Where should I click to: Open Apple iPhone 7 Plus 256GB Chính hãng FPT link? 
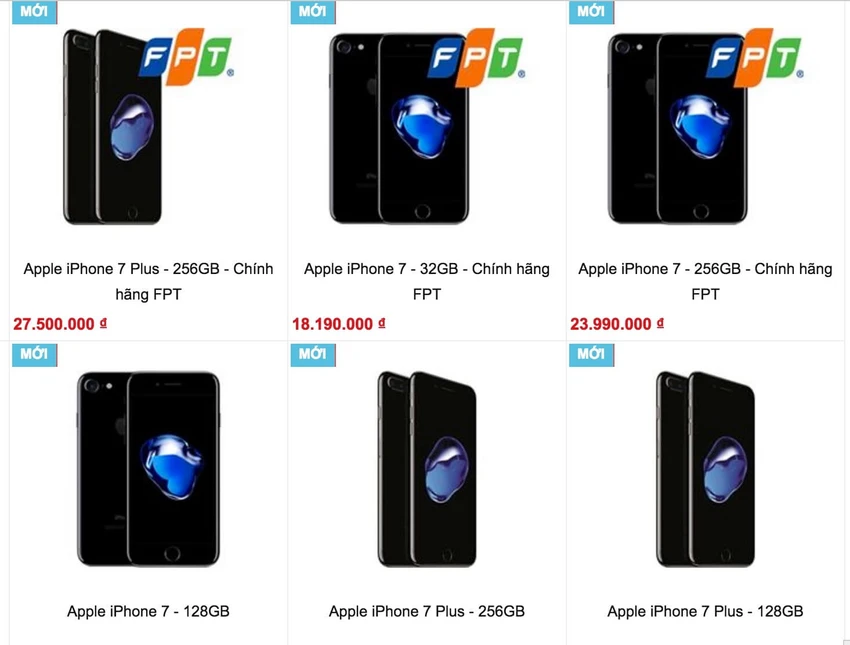[148, 281]
